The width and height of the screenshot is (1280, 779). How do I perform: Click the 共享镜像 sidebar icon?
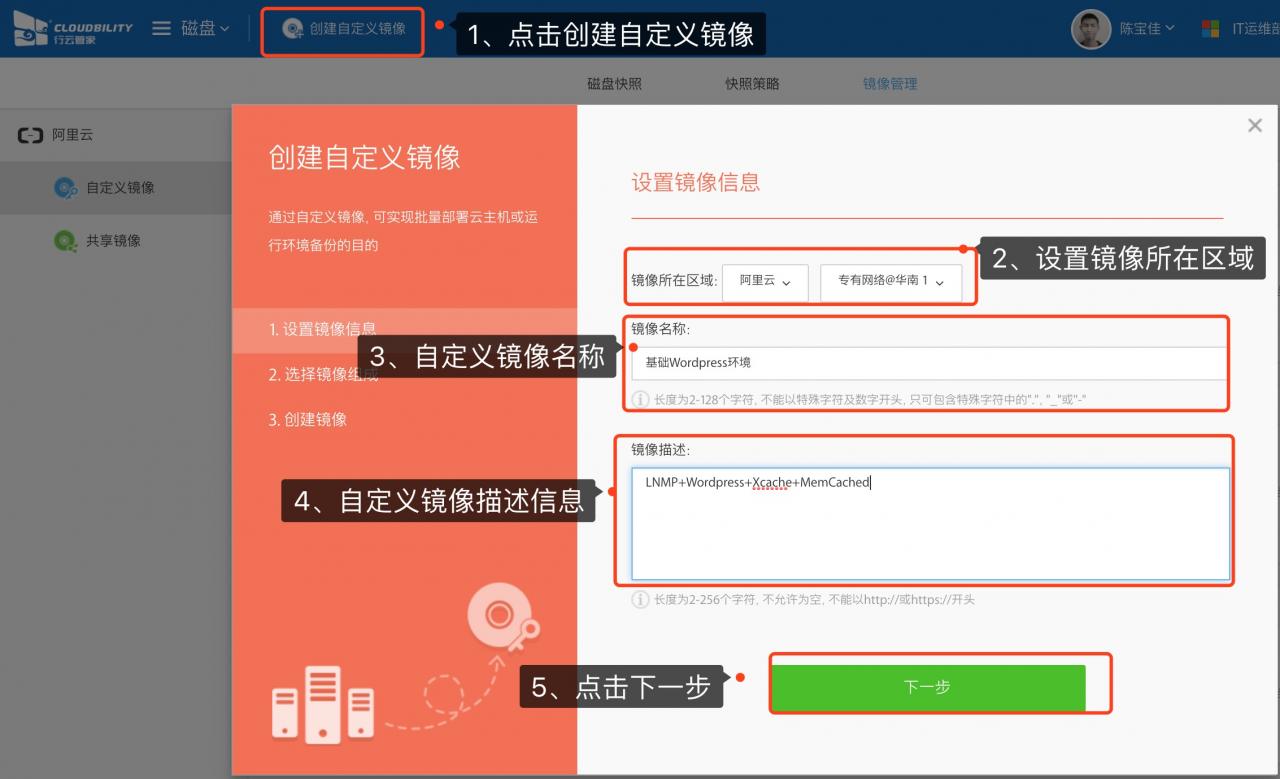pos(66,240)
